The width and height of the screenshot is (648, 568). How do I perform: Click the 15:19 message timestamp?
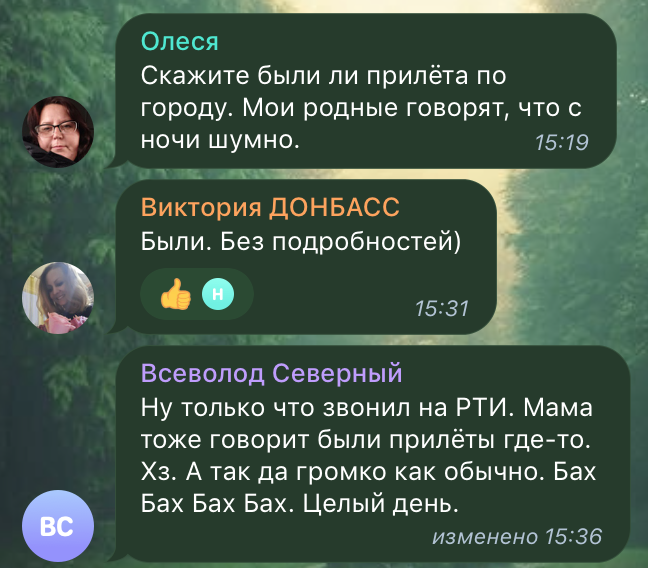click(x=562, y=143)
